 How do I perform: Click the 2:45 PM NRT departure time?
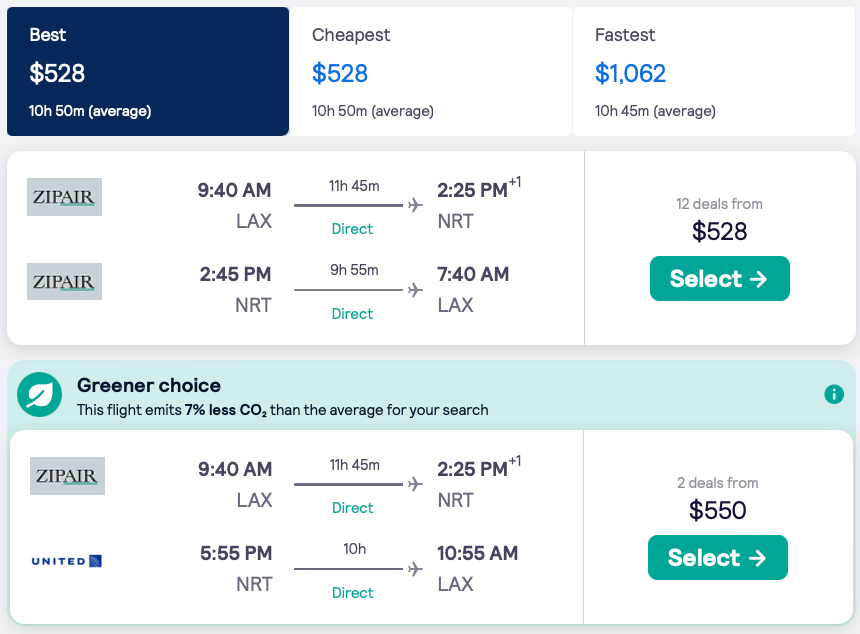pos(235,274)
